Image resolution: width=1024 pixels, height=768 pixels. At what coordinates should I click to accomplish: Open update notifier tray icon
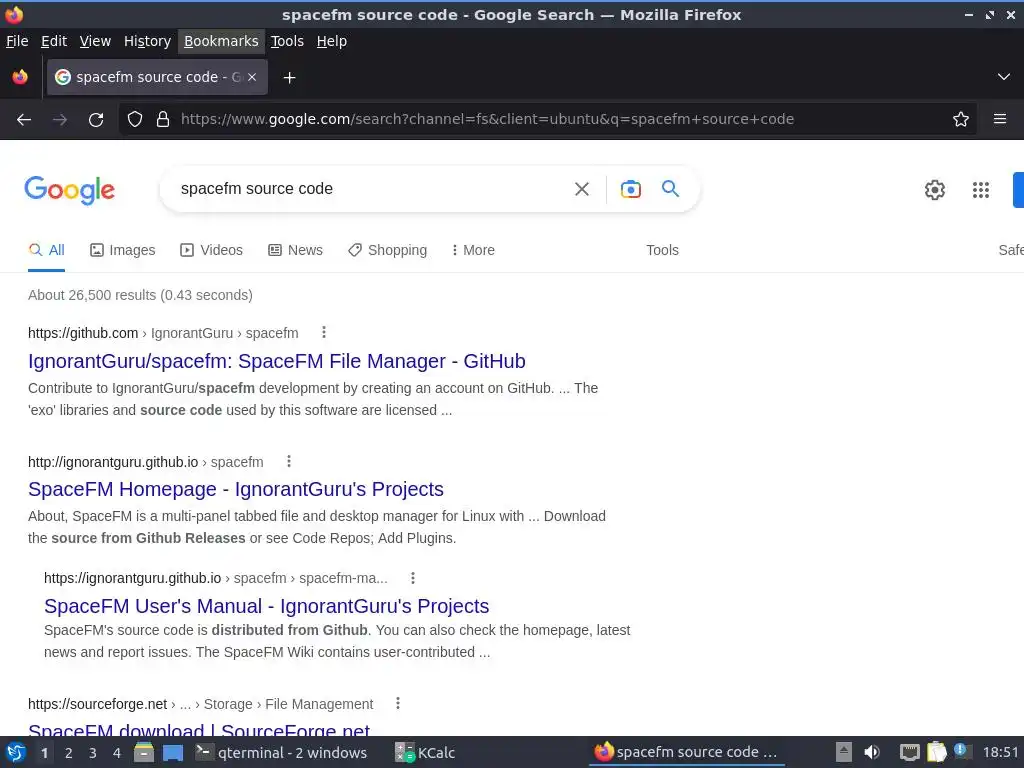point(961,751)
